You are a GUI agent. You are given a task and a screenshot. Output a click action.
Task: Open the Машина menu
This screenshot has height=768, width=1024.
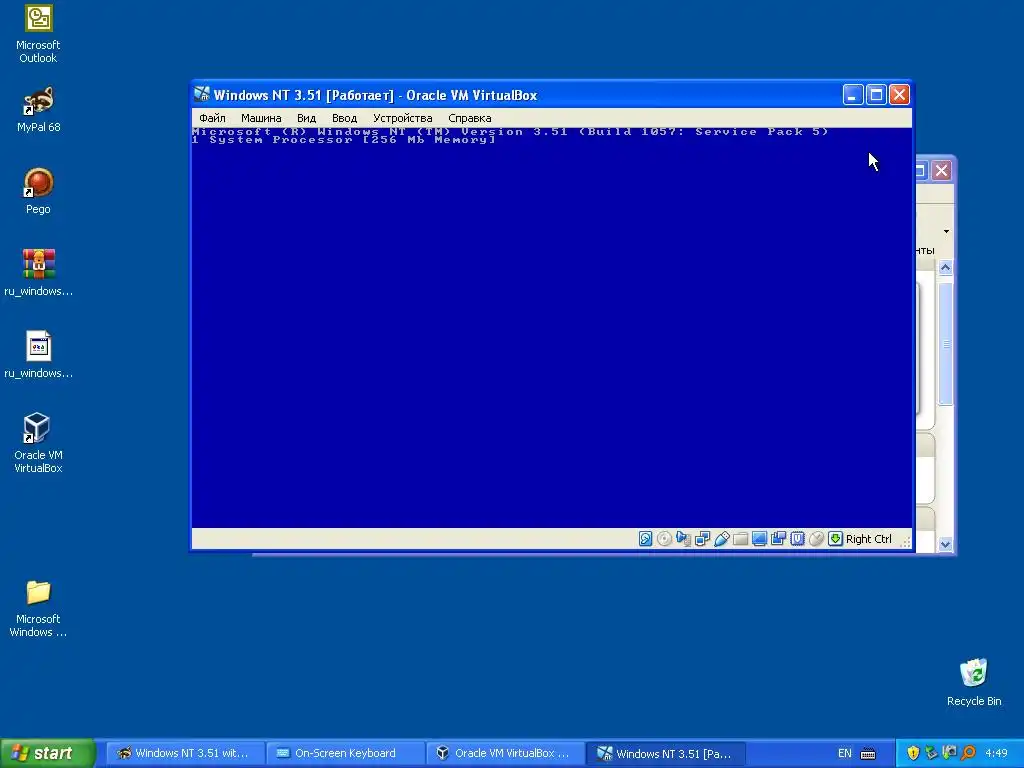(x=261, y=118)
